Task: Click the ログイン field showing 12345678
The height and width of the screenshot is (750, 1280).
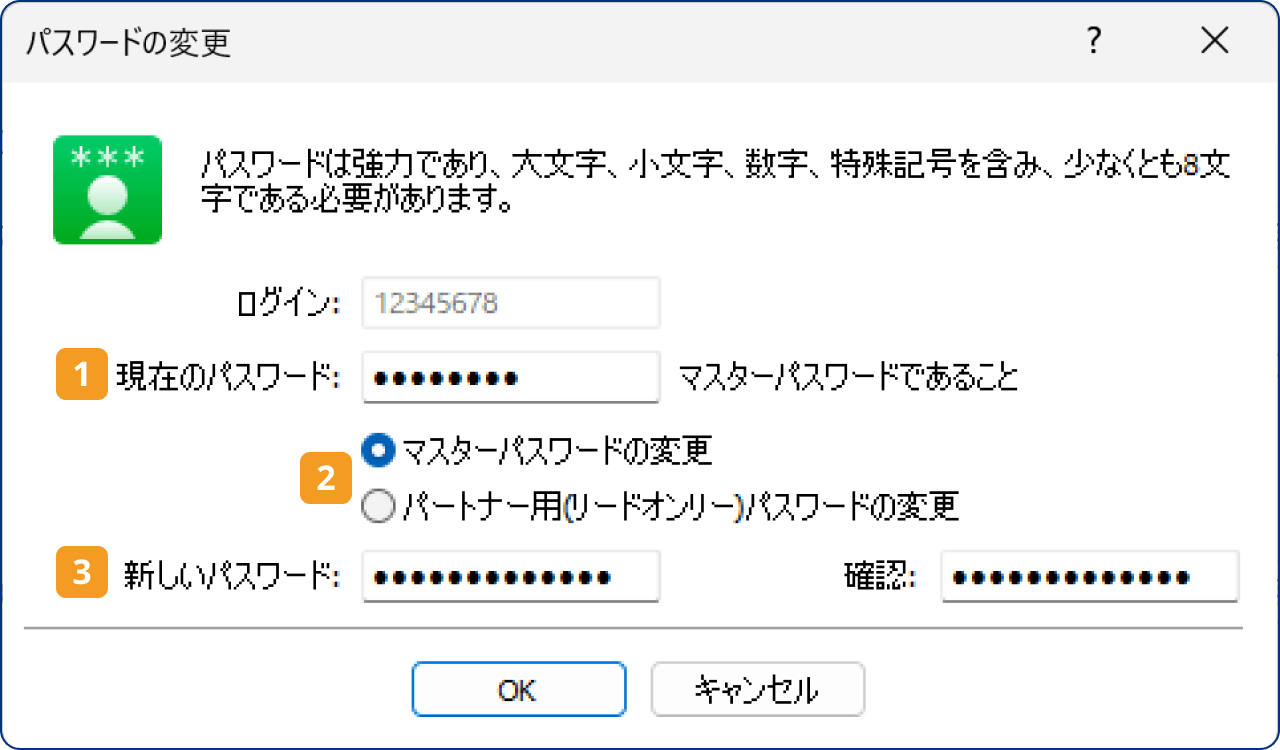Action: (x=510, y=303)
